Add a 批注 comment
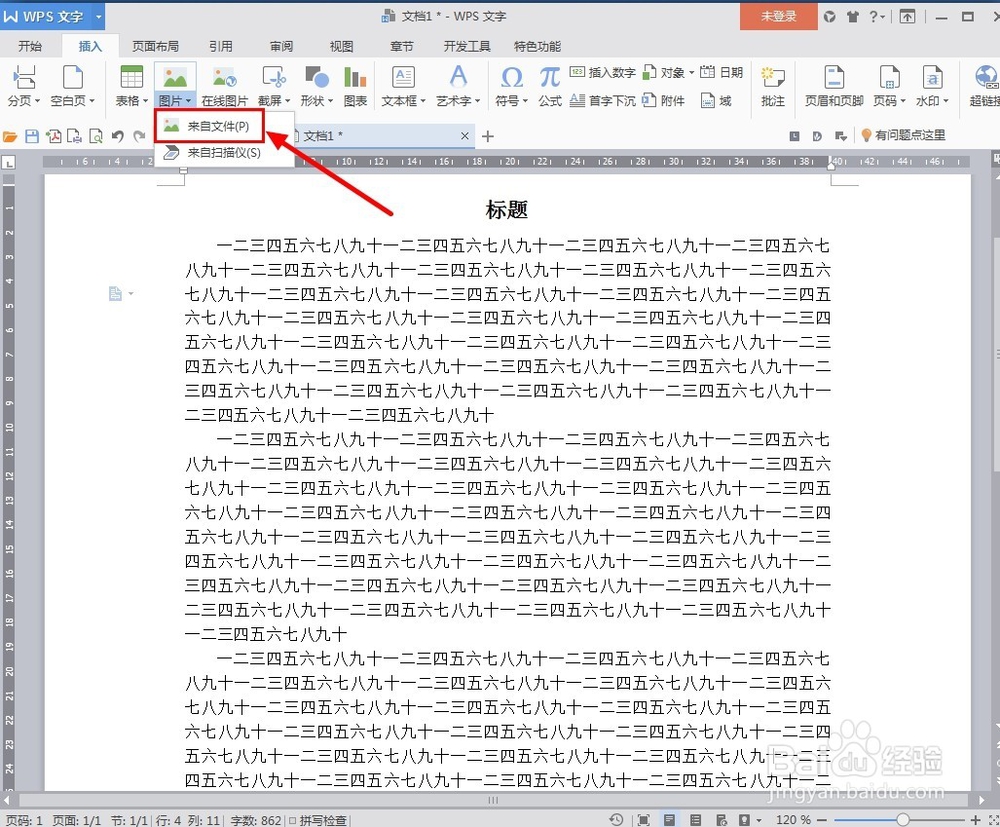Viewport: 1000px width, 827px height. pos(772,85)
